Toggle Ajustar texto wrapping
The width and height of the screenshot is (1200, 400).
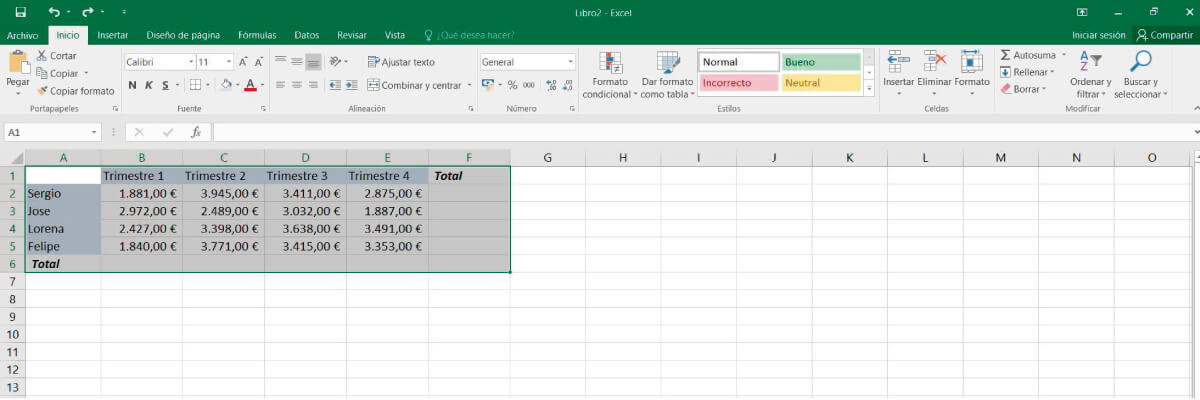click(401, 62)
